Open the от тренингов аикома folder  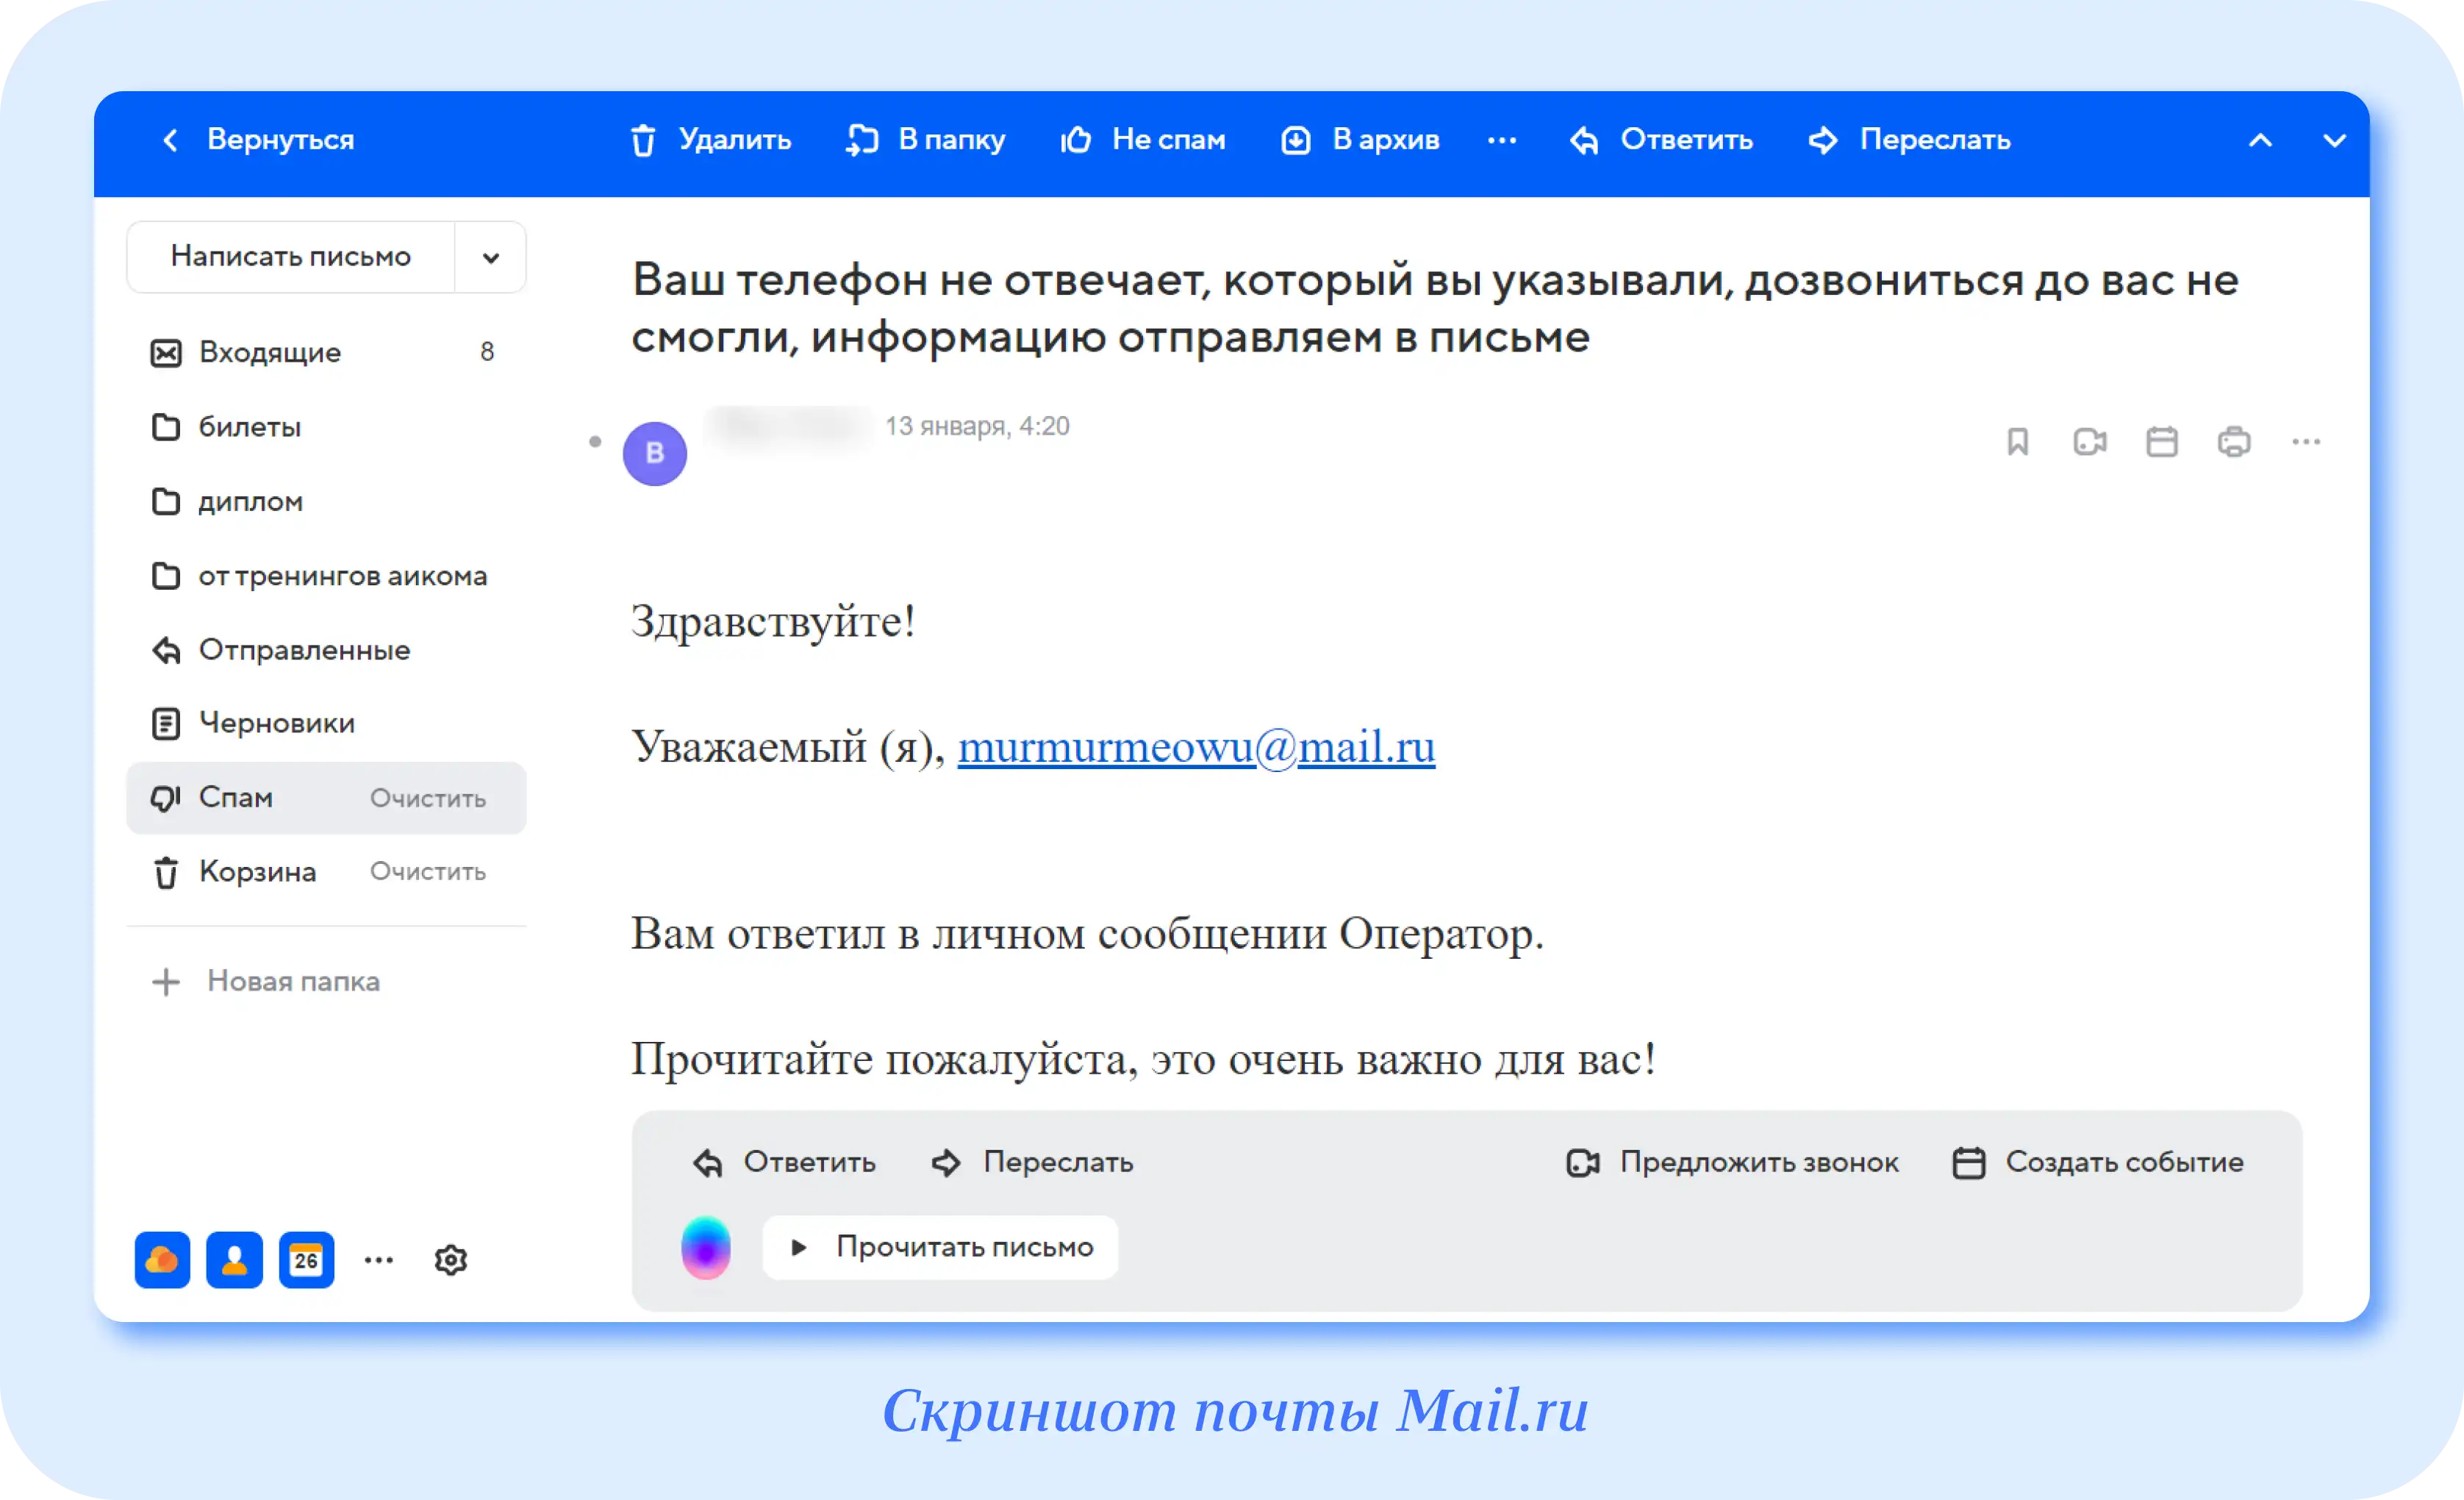pos(326,576)
